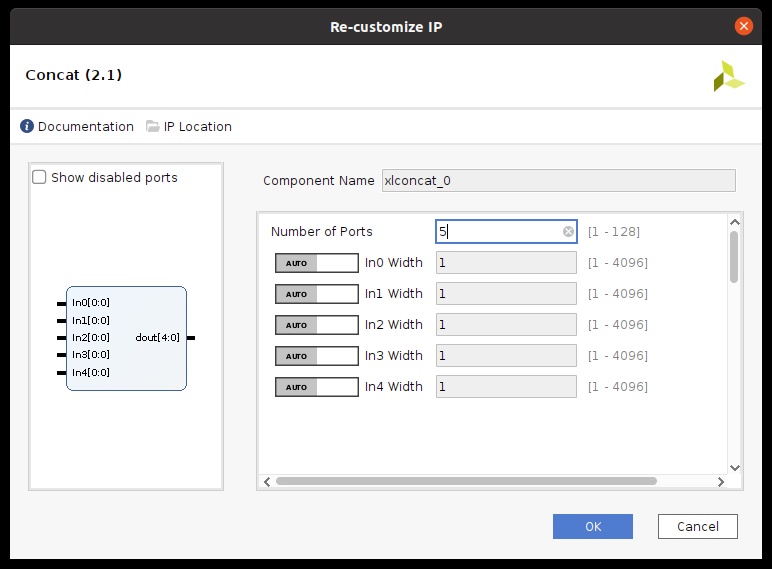Screen dimensions: 772x569
Task: Click scroll-up arrow in parameters panel
Action: tap(735, 222)
